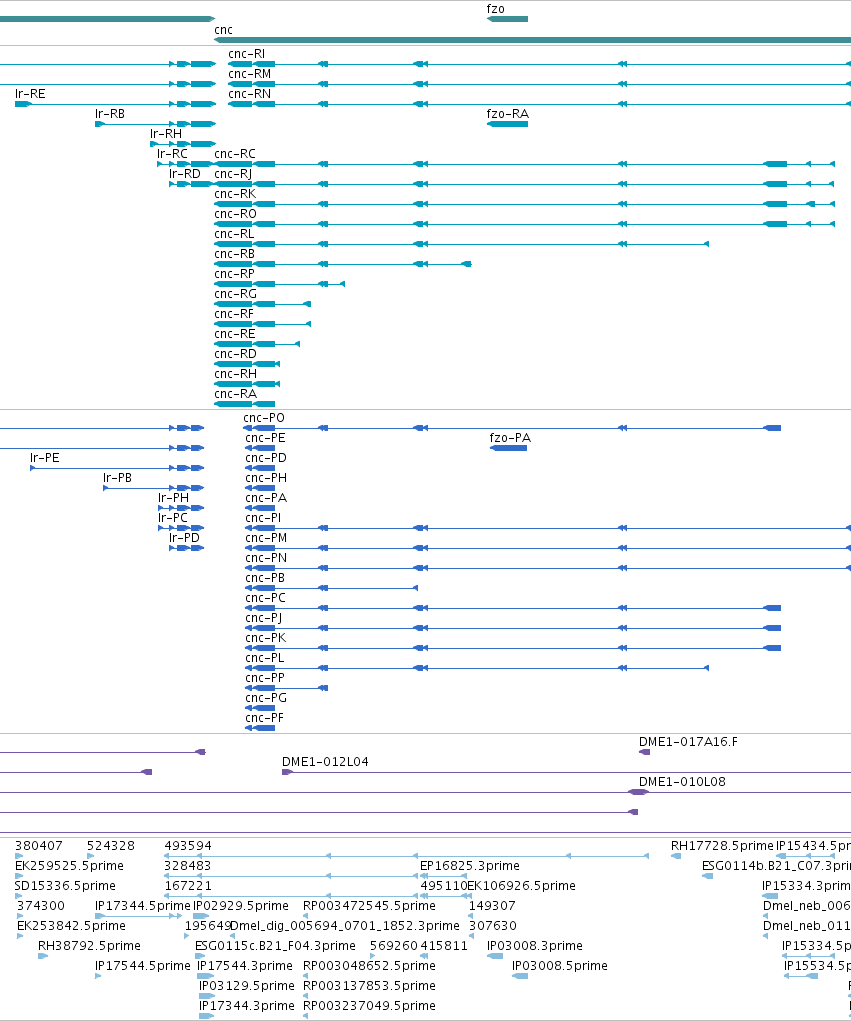This screenshot has width=851, height=1021.
Task: Click the cnc-RB transcript label
Action: pyautogui.click(x=235, y=254)
